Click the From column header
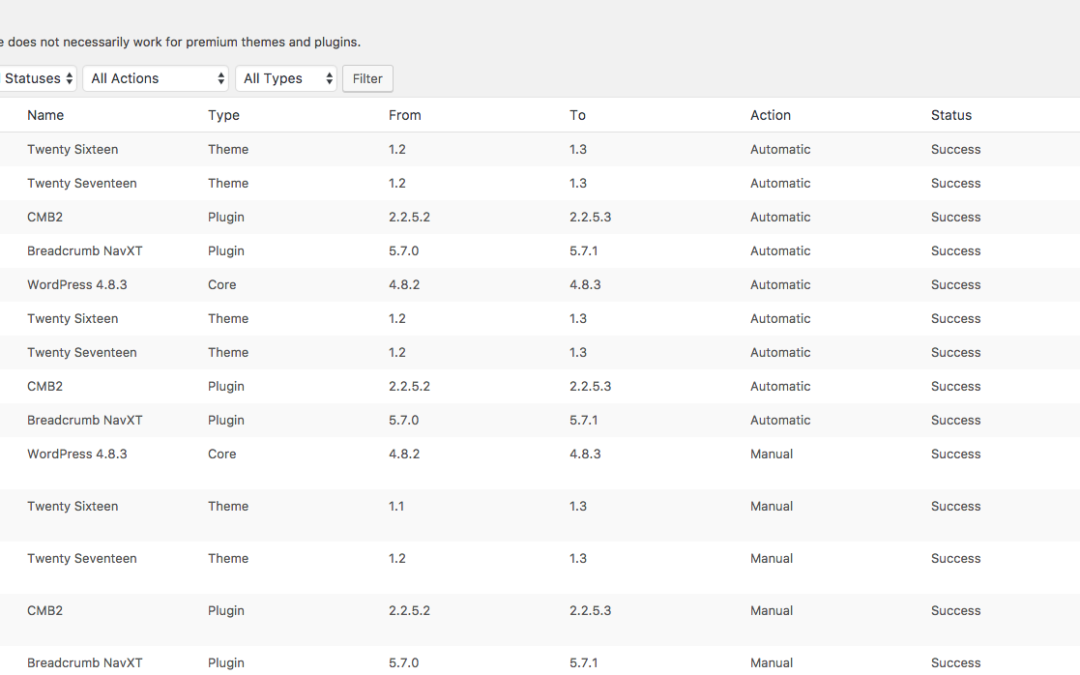1080x675 pixels. tap(405, 115)
